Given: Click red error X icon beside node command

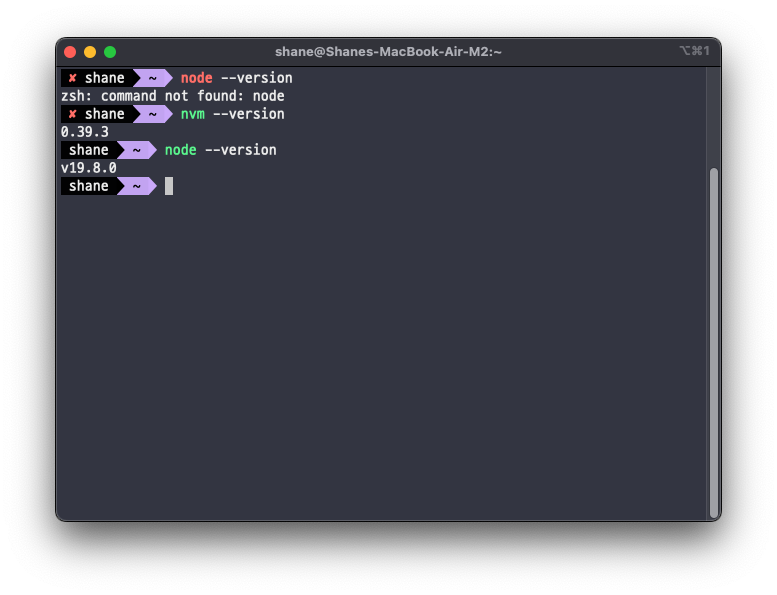Looking at the screenshot, I should coord(72,78).
